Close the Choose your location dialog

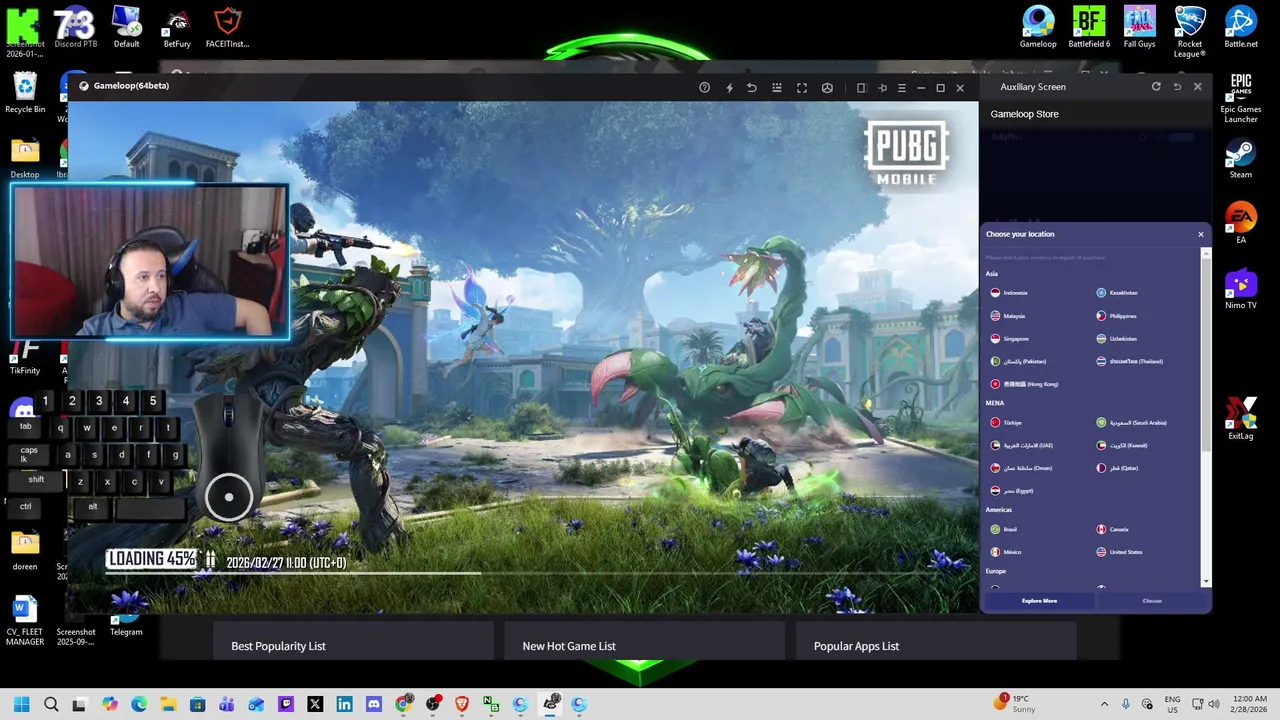coord(1201,234)
